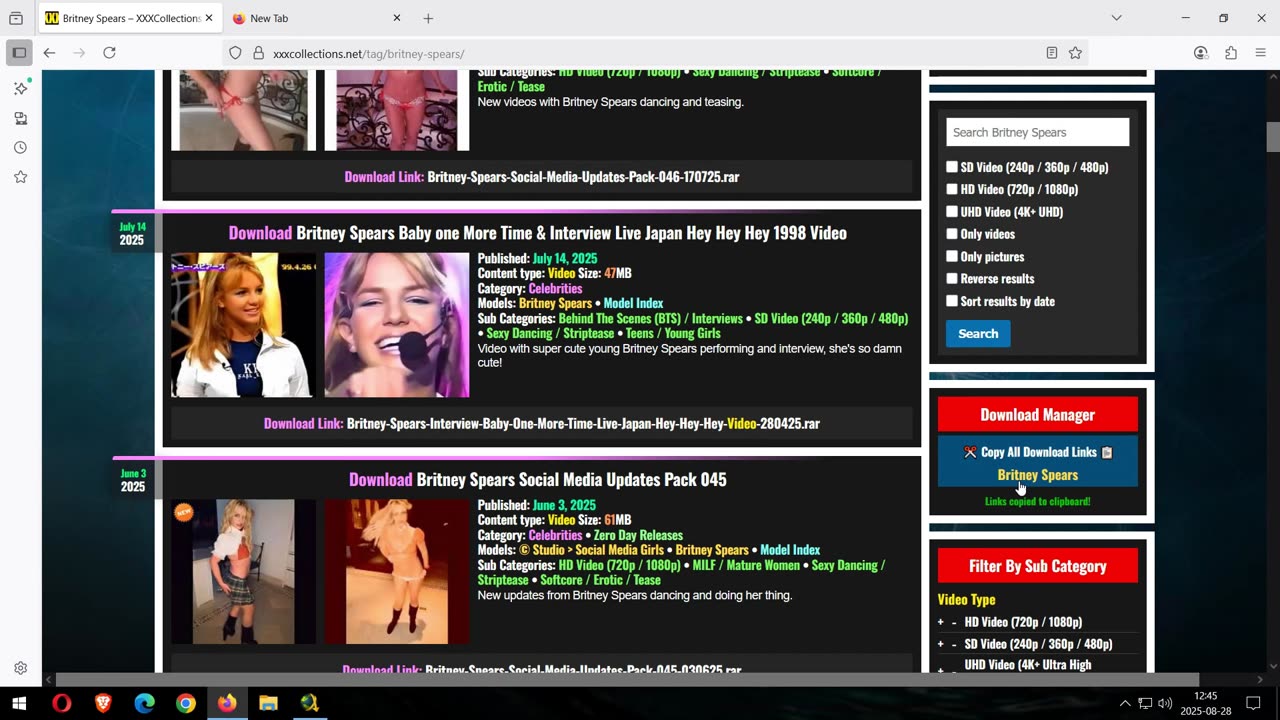This screenshot has height=720, width=1280.
Task: Check the Only videos option
Action: [x=952, y=234]
